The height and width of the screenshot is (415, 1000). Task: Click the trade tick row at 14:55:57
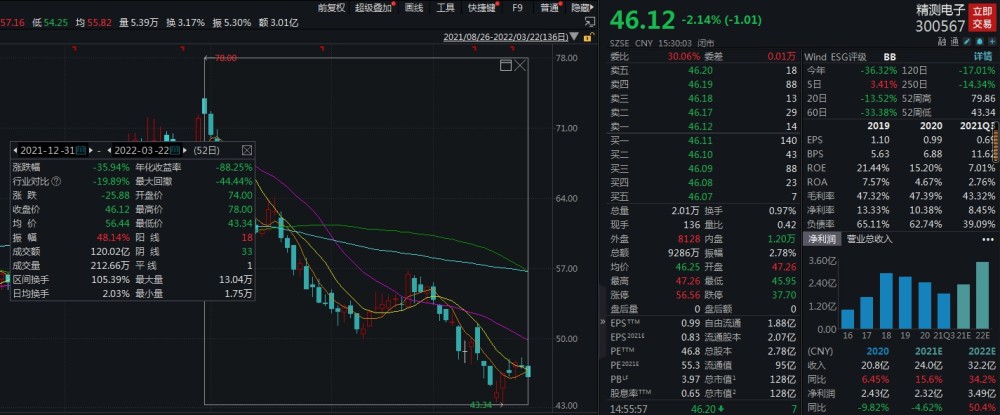click(x=703, y=407)
